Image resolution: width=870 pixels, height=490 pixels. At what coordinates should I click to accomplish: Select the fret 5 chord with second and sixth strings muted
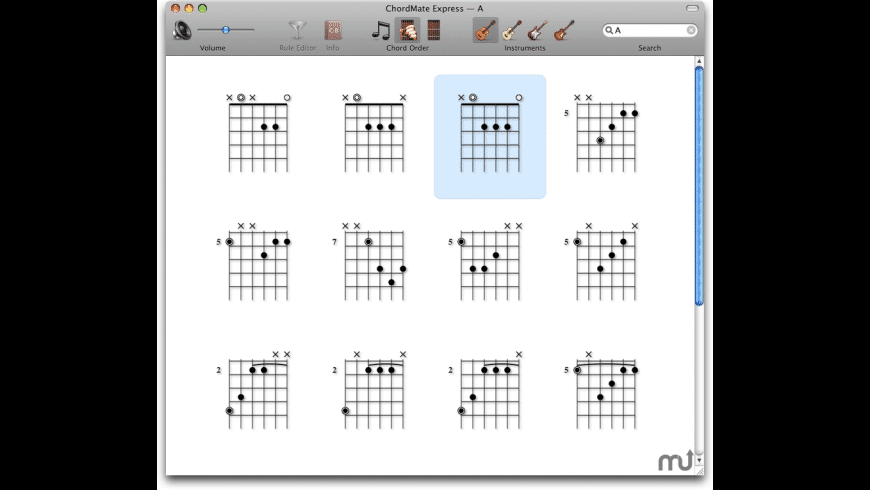(601, 261)
